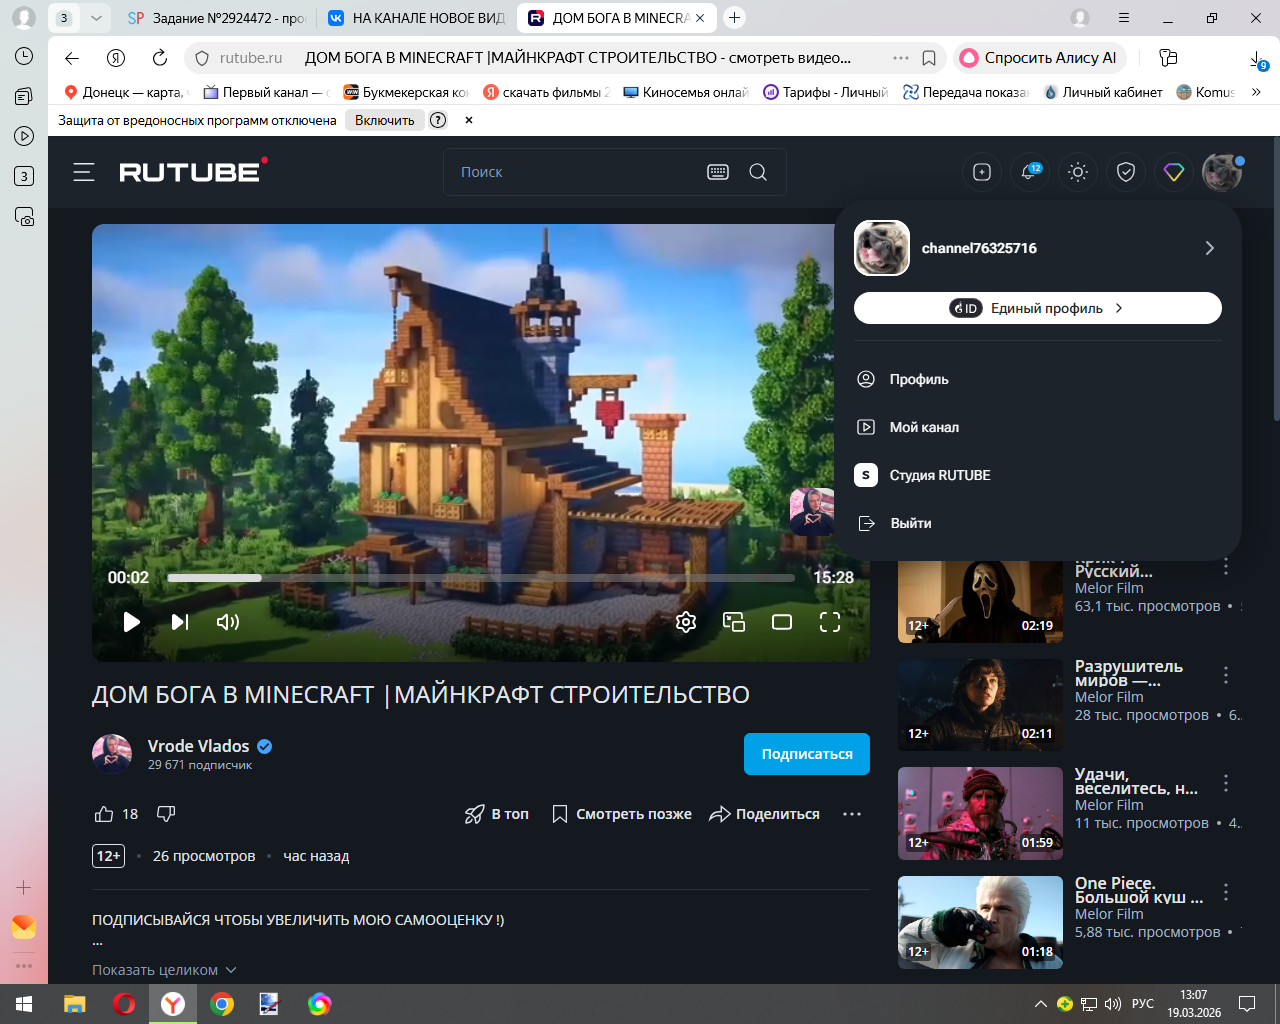Open the upload video plus icon
The height and width of the screenshot is (1024, 1280).
click(x=982, y=172)
